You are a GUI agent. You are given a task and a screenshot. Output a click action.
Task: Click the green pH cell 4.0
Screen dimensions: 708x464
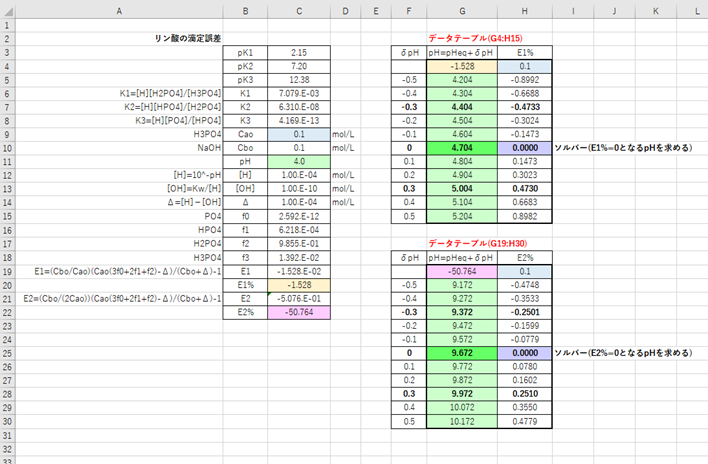pyautogui.click(x=299, y=161)
